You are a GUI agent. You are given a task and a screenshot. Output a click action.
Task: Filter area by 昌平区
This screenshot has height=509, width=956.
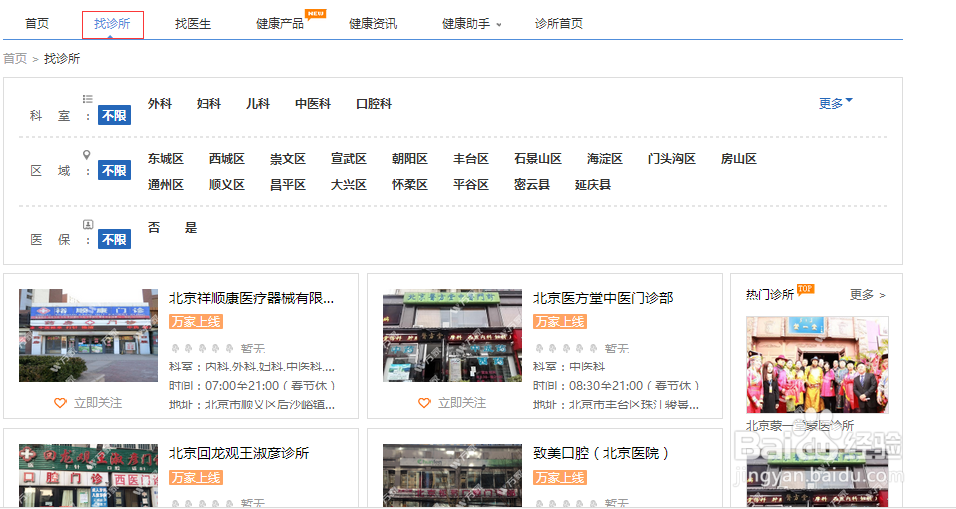tap(288, 185)
